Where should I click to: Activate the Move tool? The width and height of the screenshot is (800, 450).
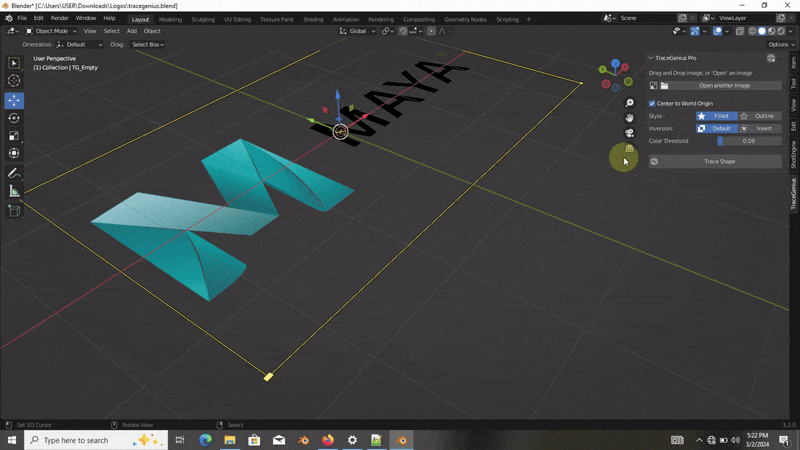pos(14,101)
